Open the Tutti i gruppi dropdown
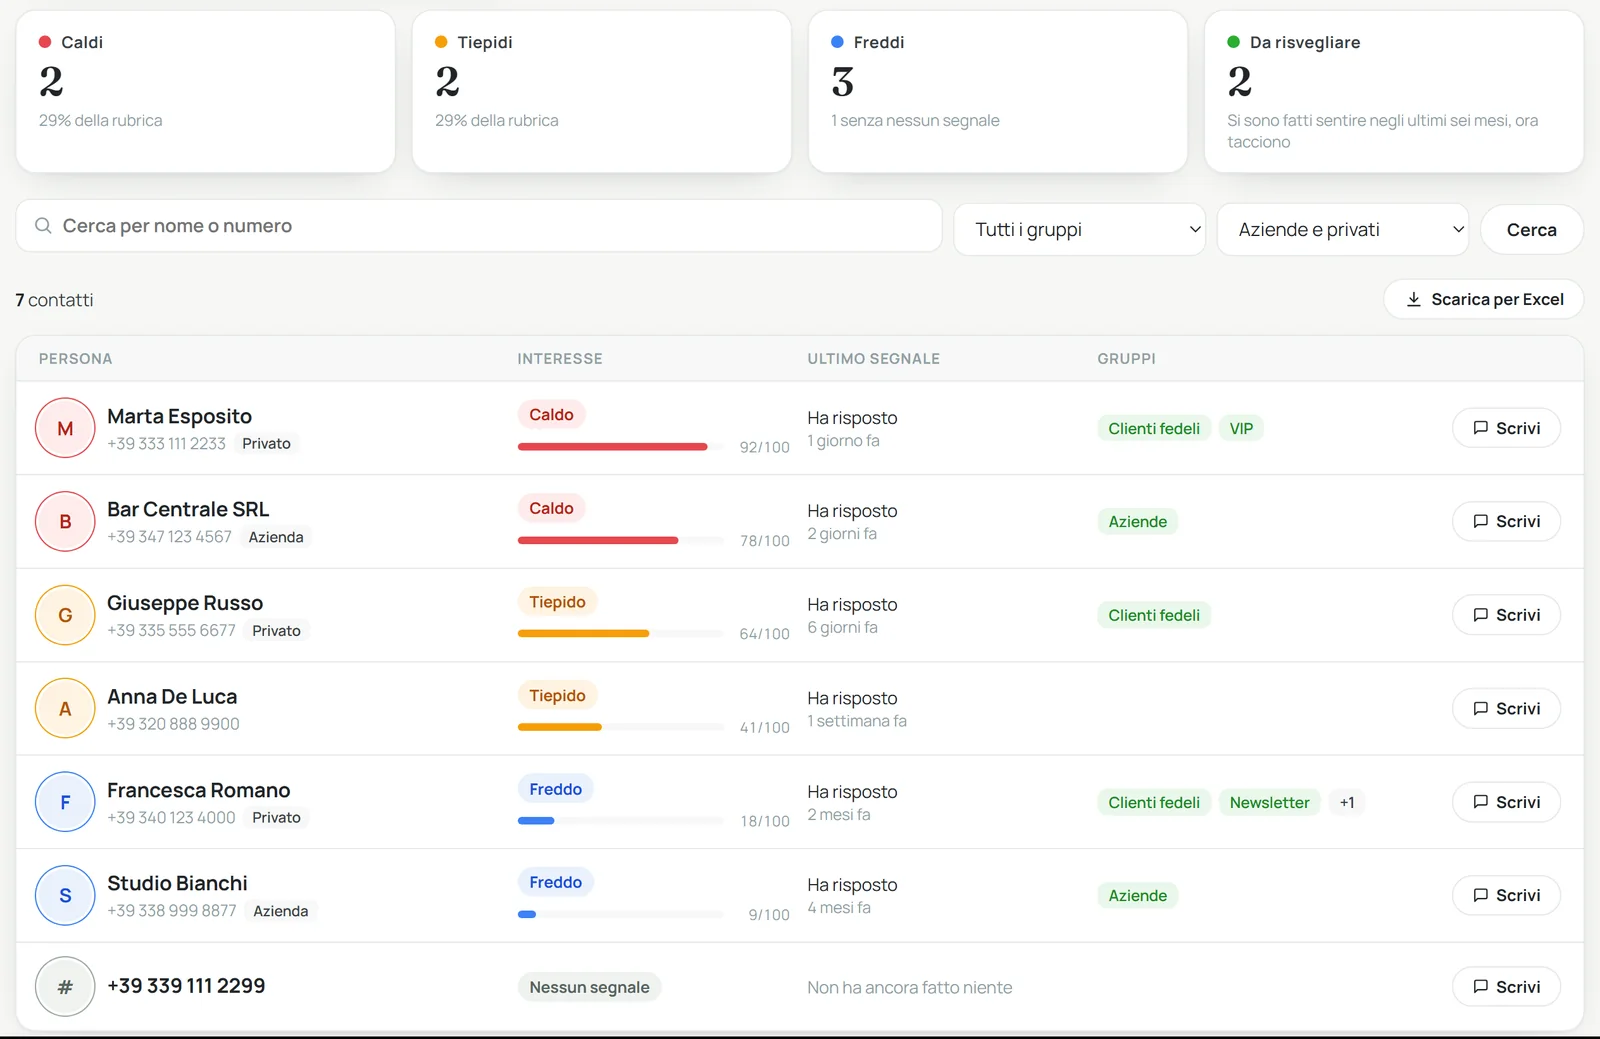Image resolution: width=1600 pixels, height=1039 pixels. (1079, 230)
